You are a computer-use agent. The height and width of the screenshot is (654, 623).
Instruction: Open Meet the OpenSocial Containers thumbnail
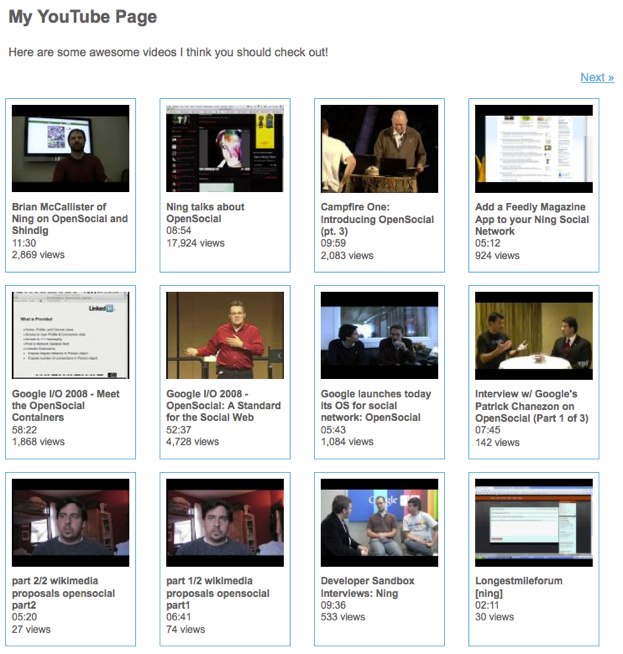[70, 335]
